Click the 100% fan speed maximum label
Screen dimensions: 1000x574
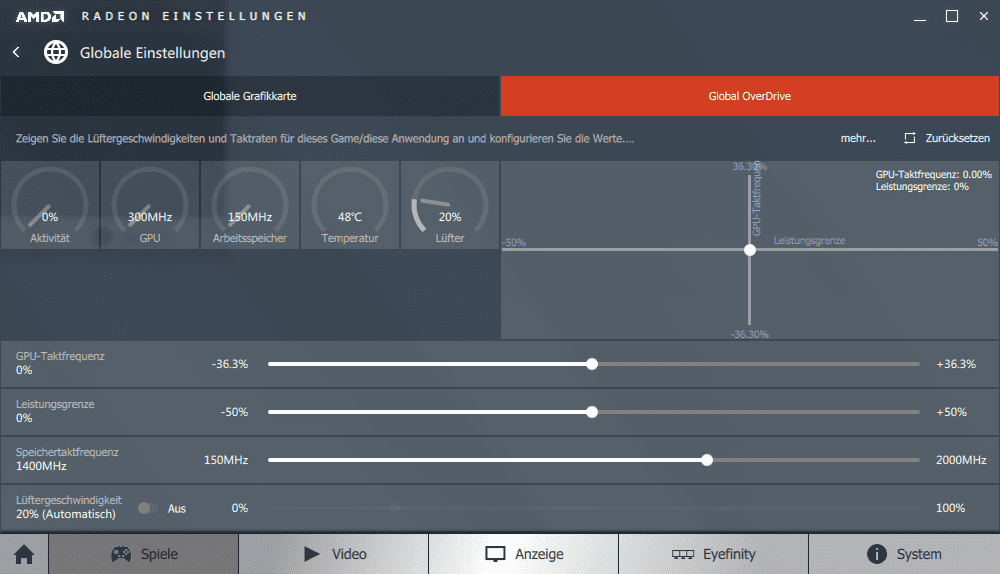pyautogui.click(x=950, y=508)
